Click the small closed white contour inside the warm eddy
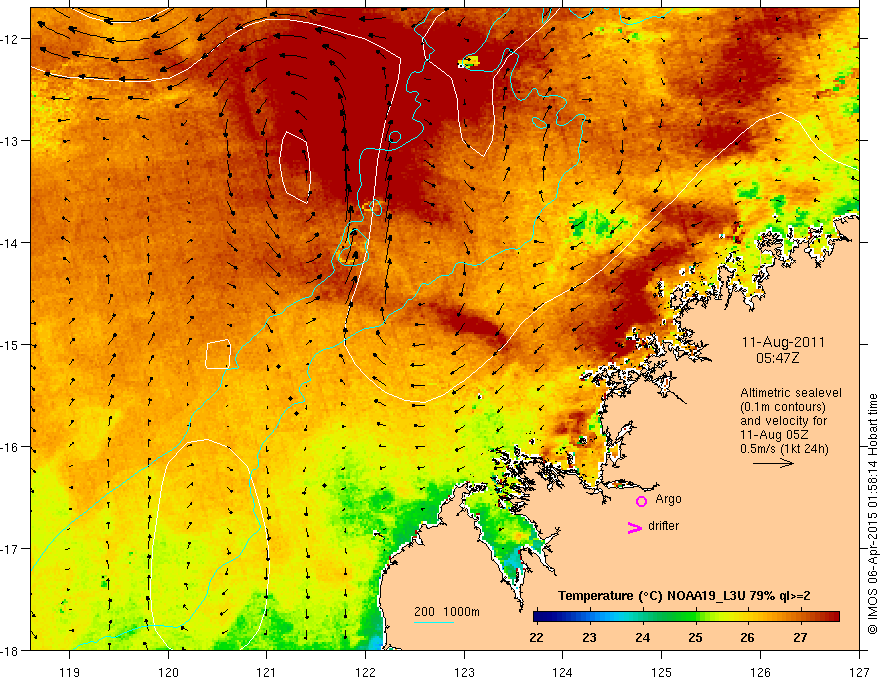The width and height of the screenshot is (880, 680). 295,167
